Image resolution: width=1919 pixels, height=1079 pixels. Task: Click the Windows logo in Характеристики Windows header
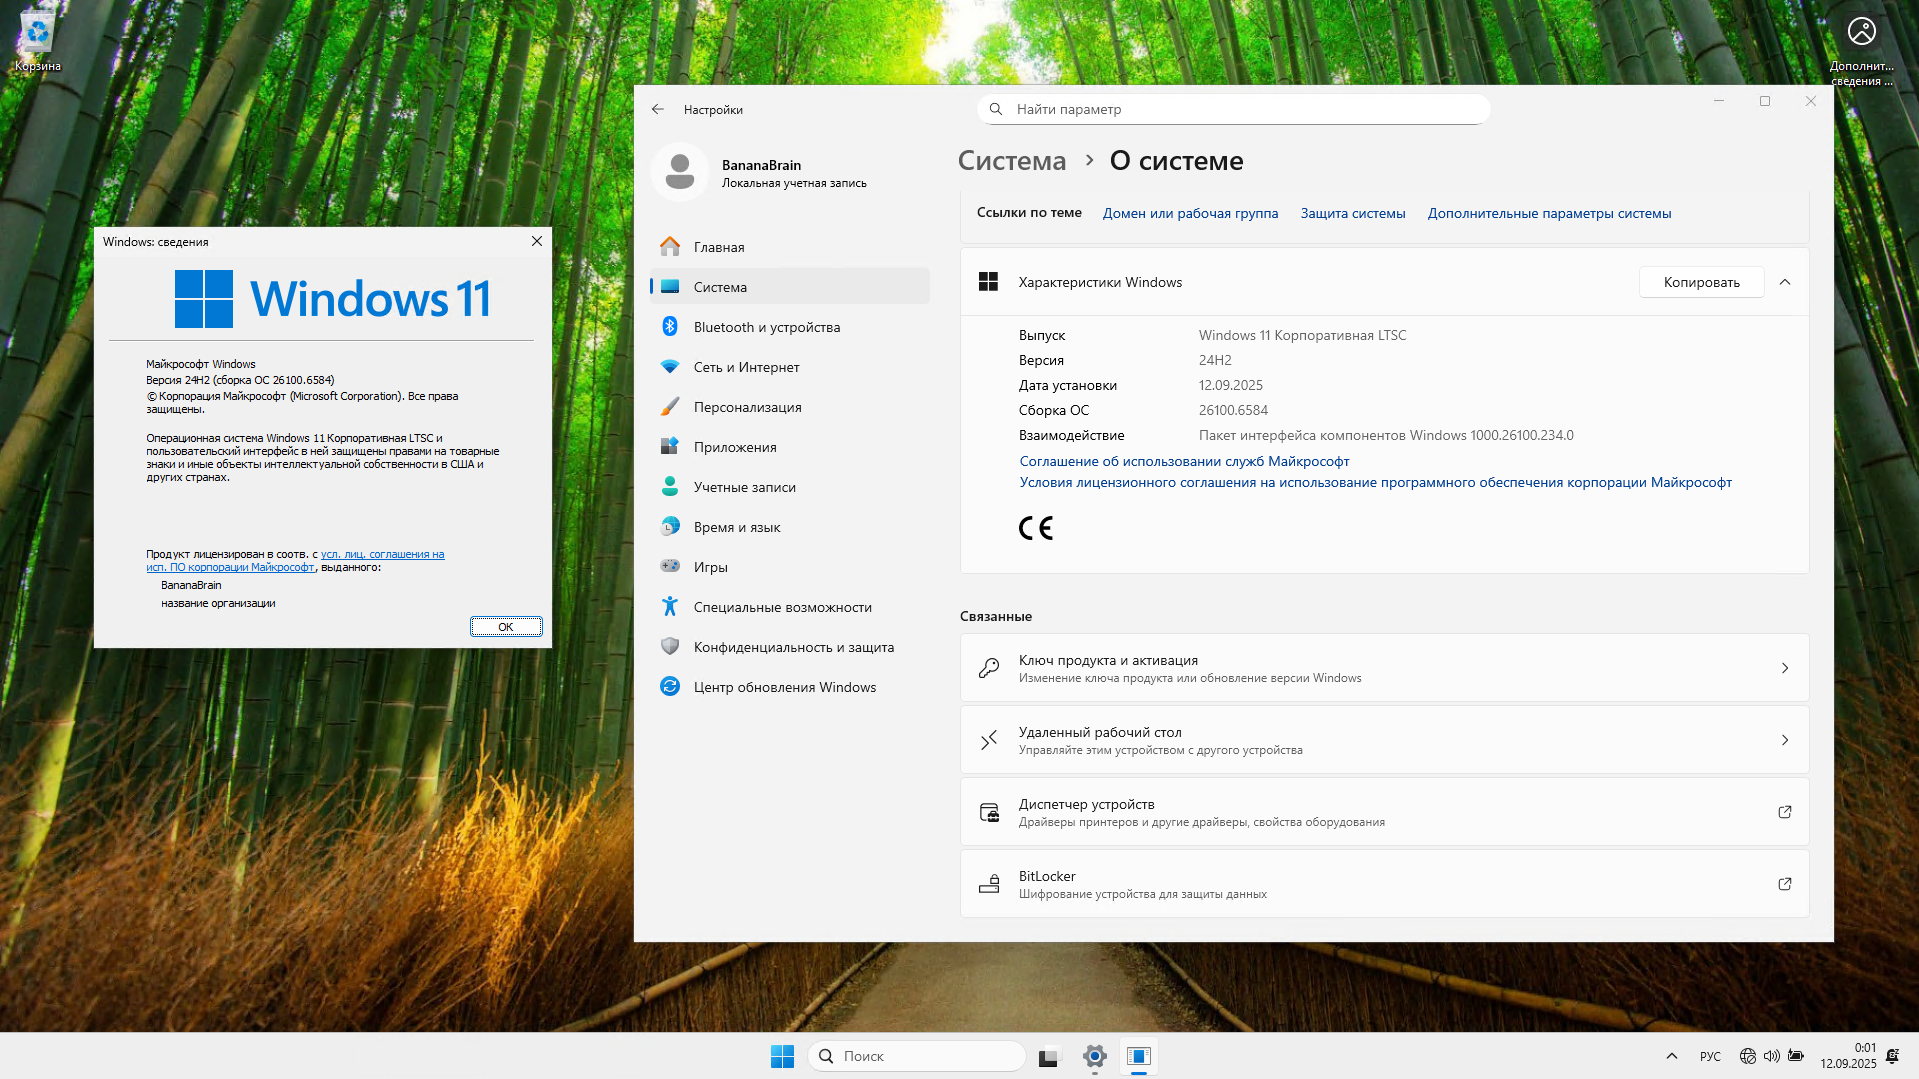tap(989, 282)
